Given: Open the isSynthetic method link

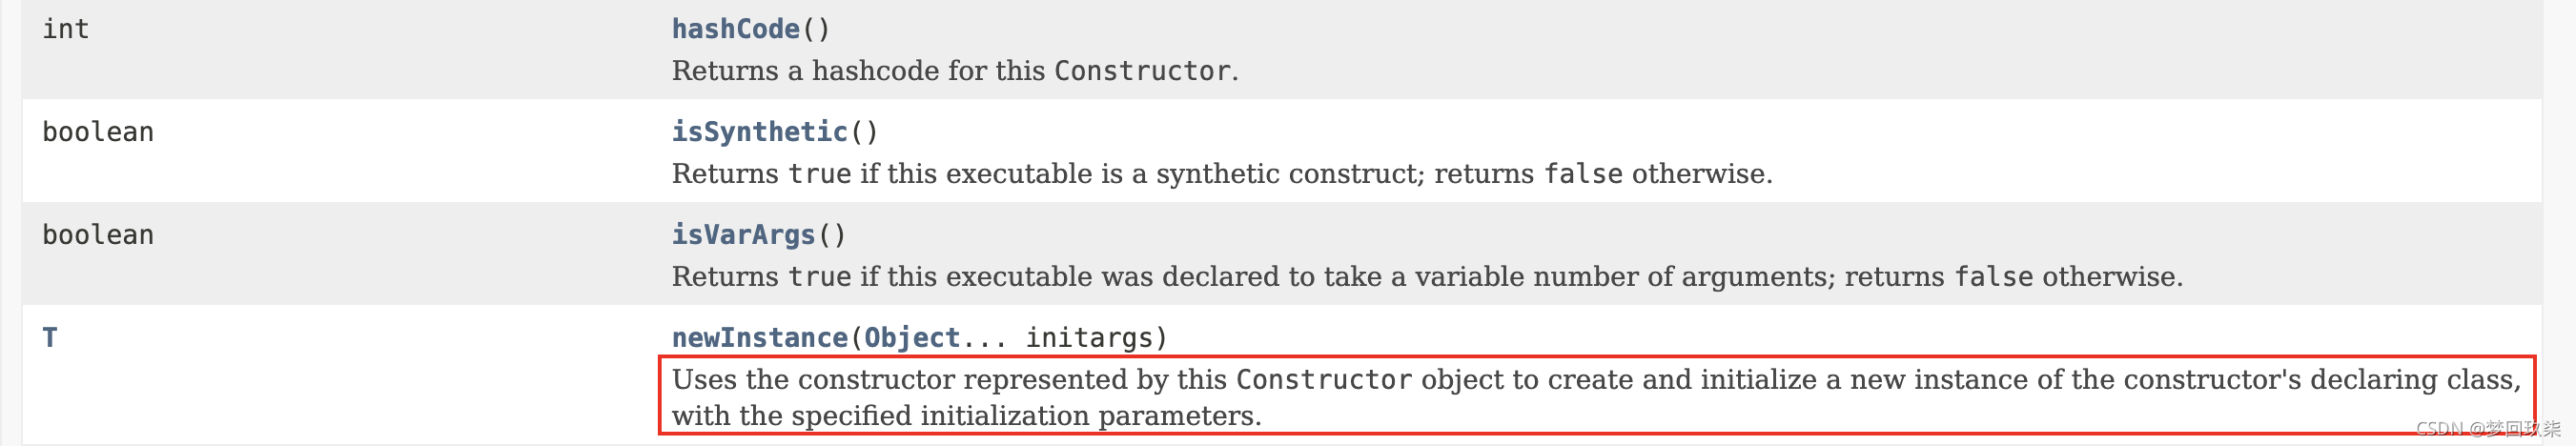Looking at the screenshot, I should click(x=759, y=132).
